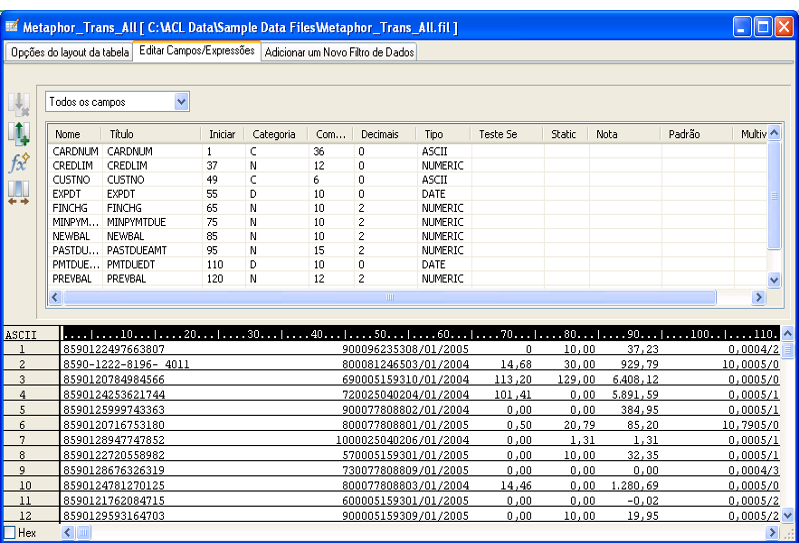Sort by the 'Nome' column header
This screenshot has height=543, width=799.
(68, 134)
